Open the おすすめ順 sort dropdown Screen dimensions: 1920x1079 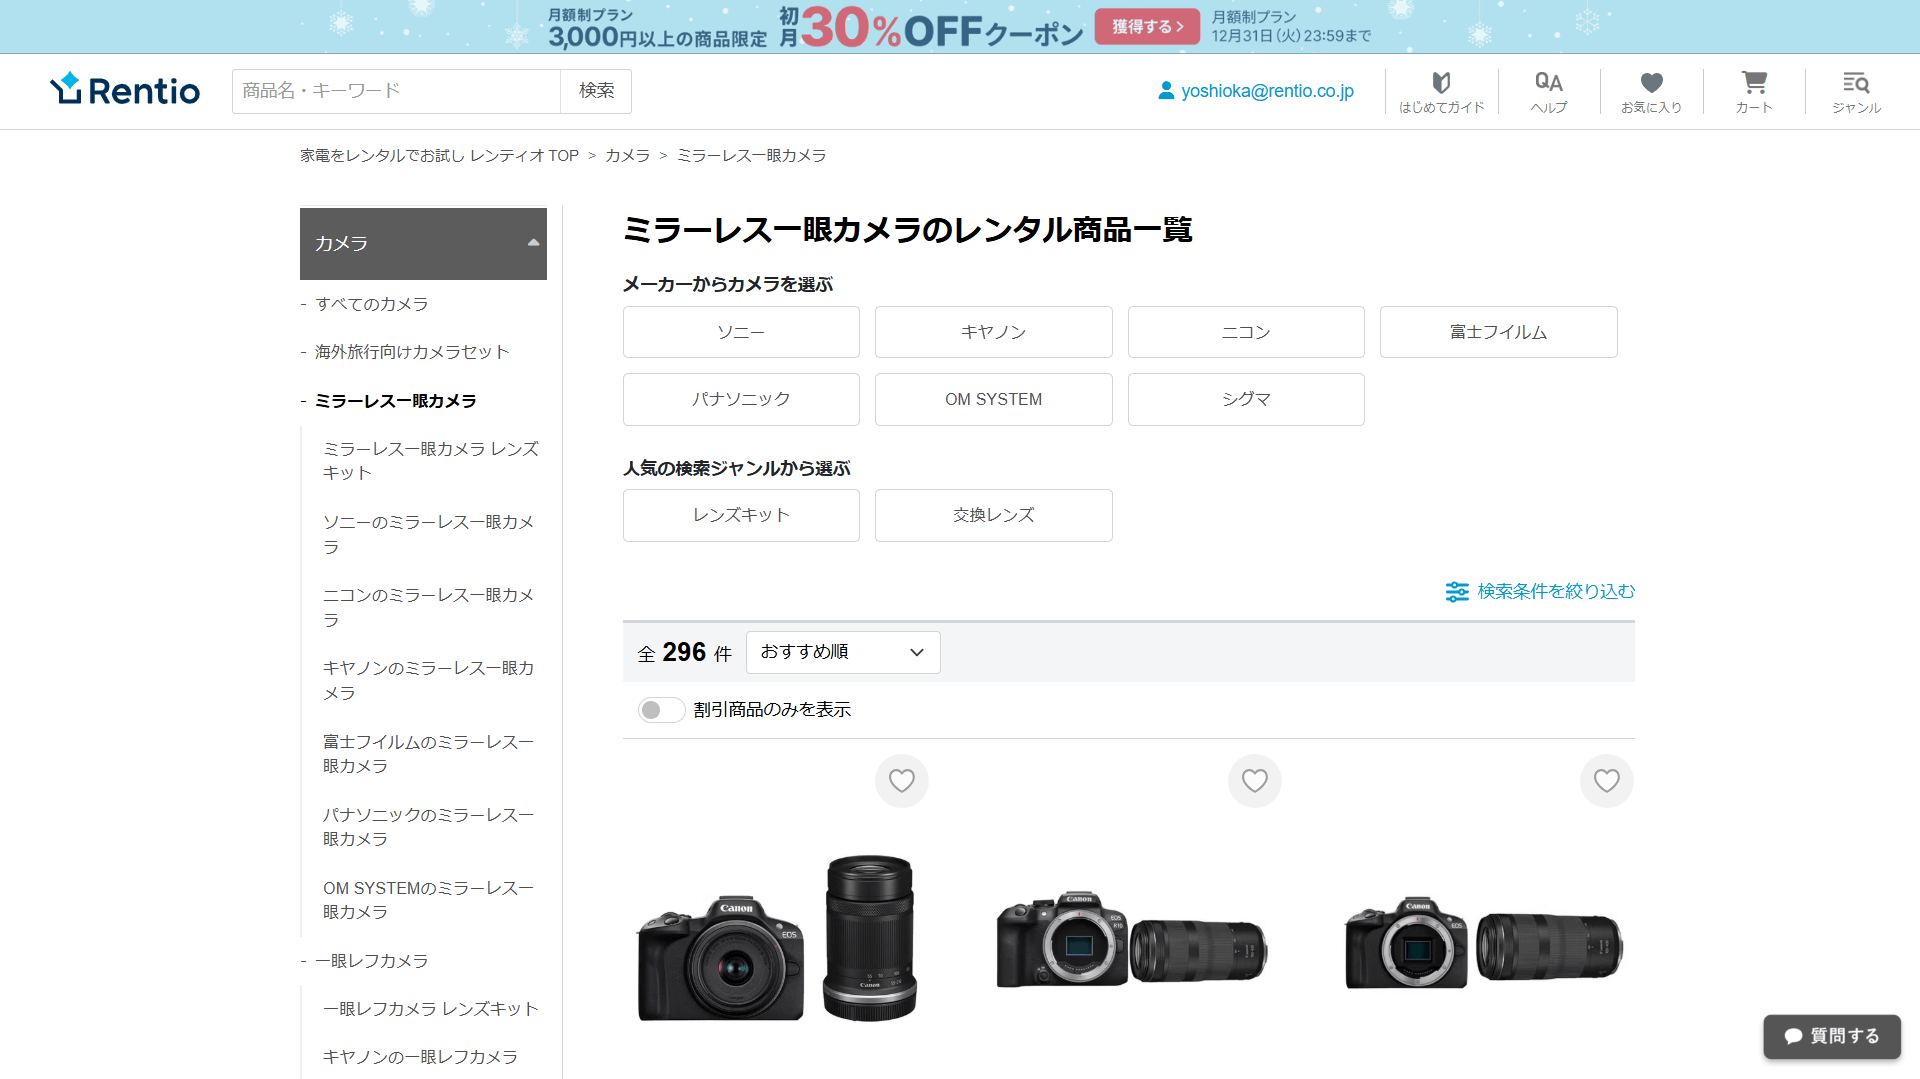tap(843, 652)
